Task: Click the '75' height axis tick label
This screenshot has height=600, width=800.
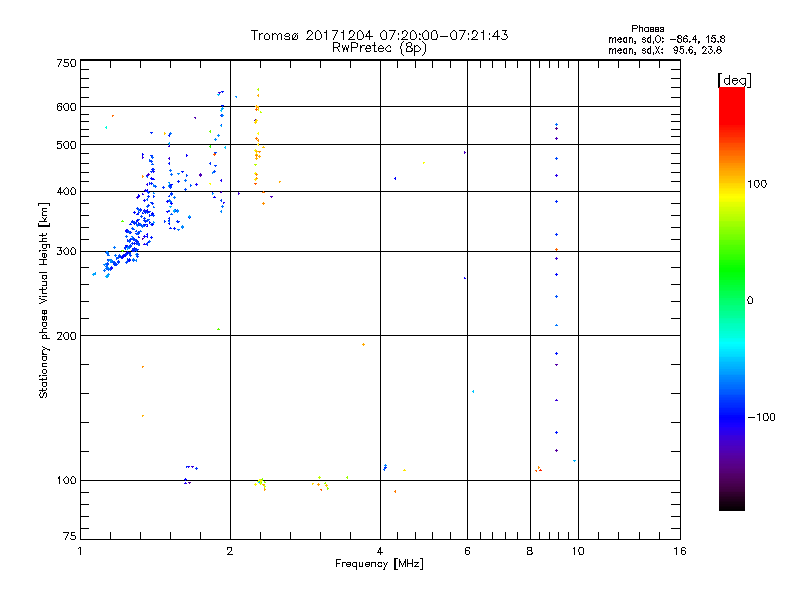Action: tap(70, 536)
